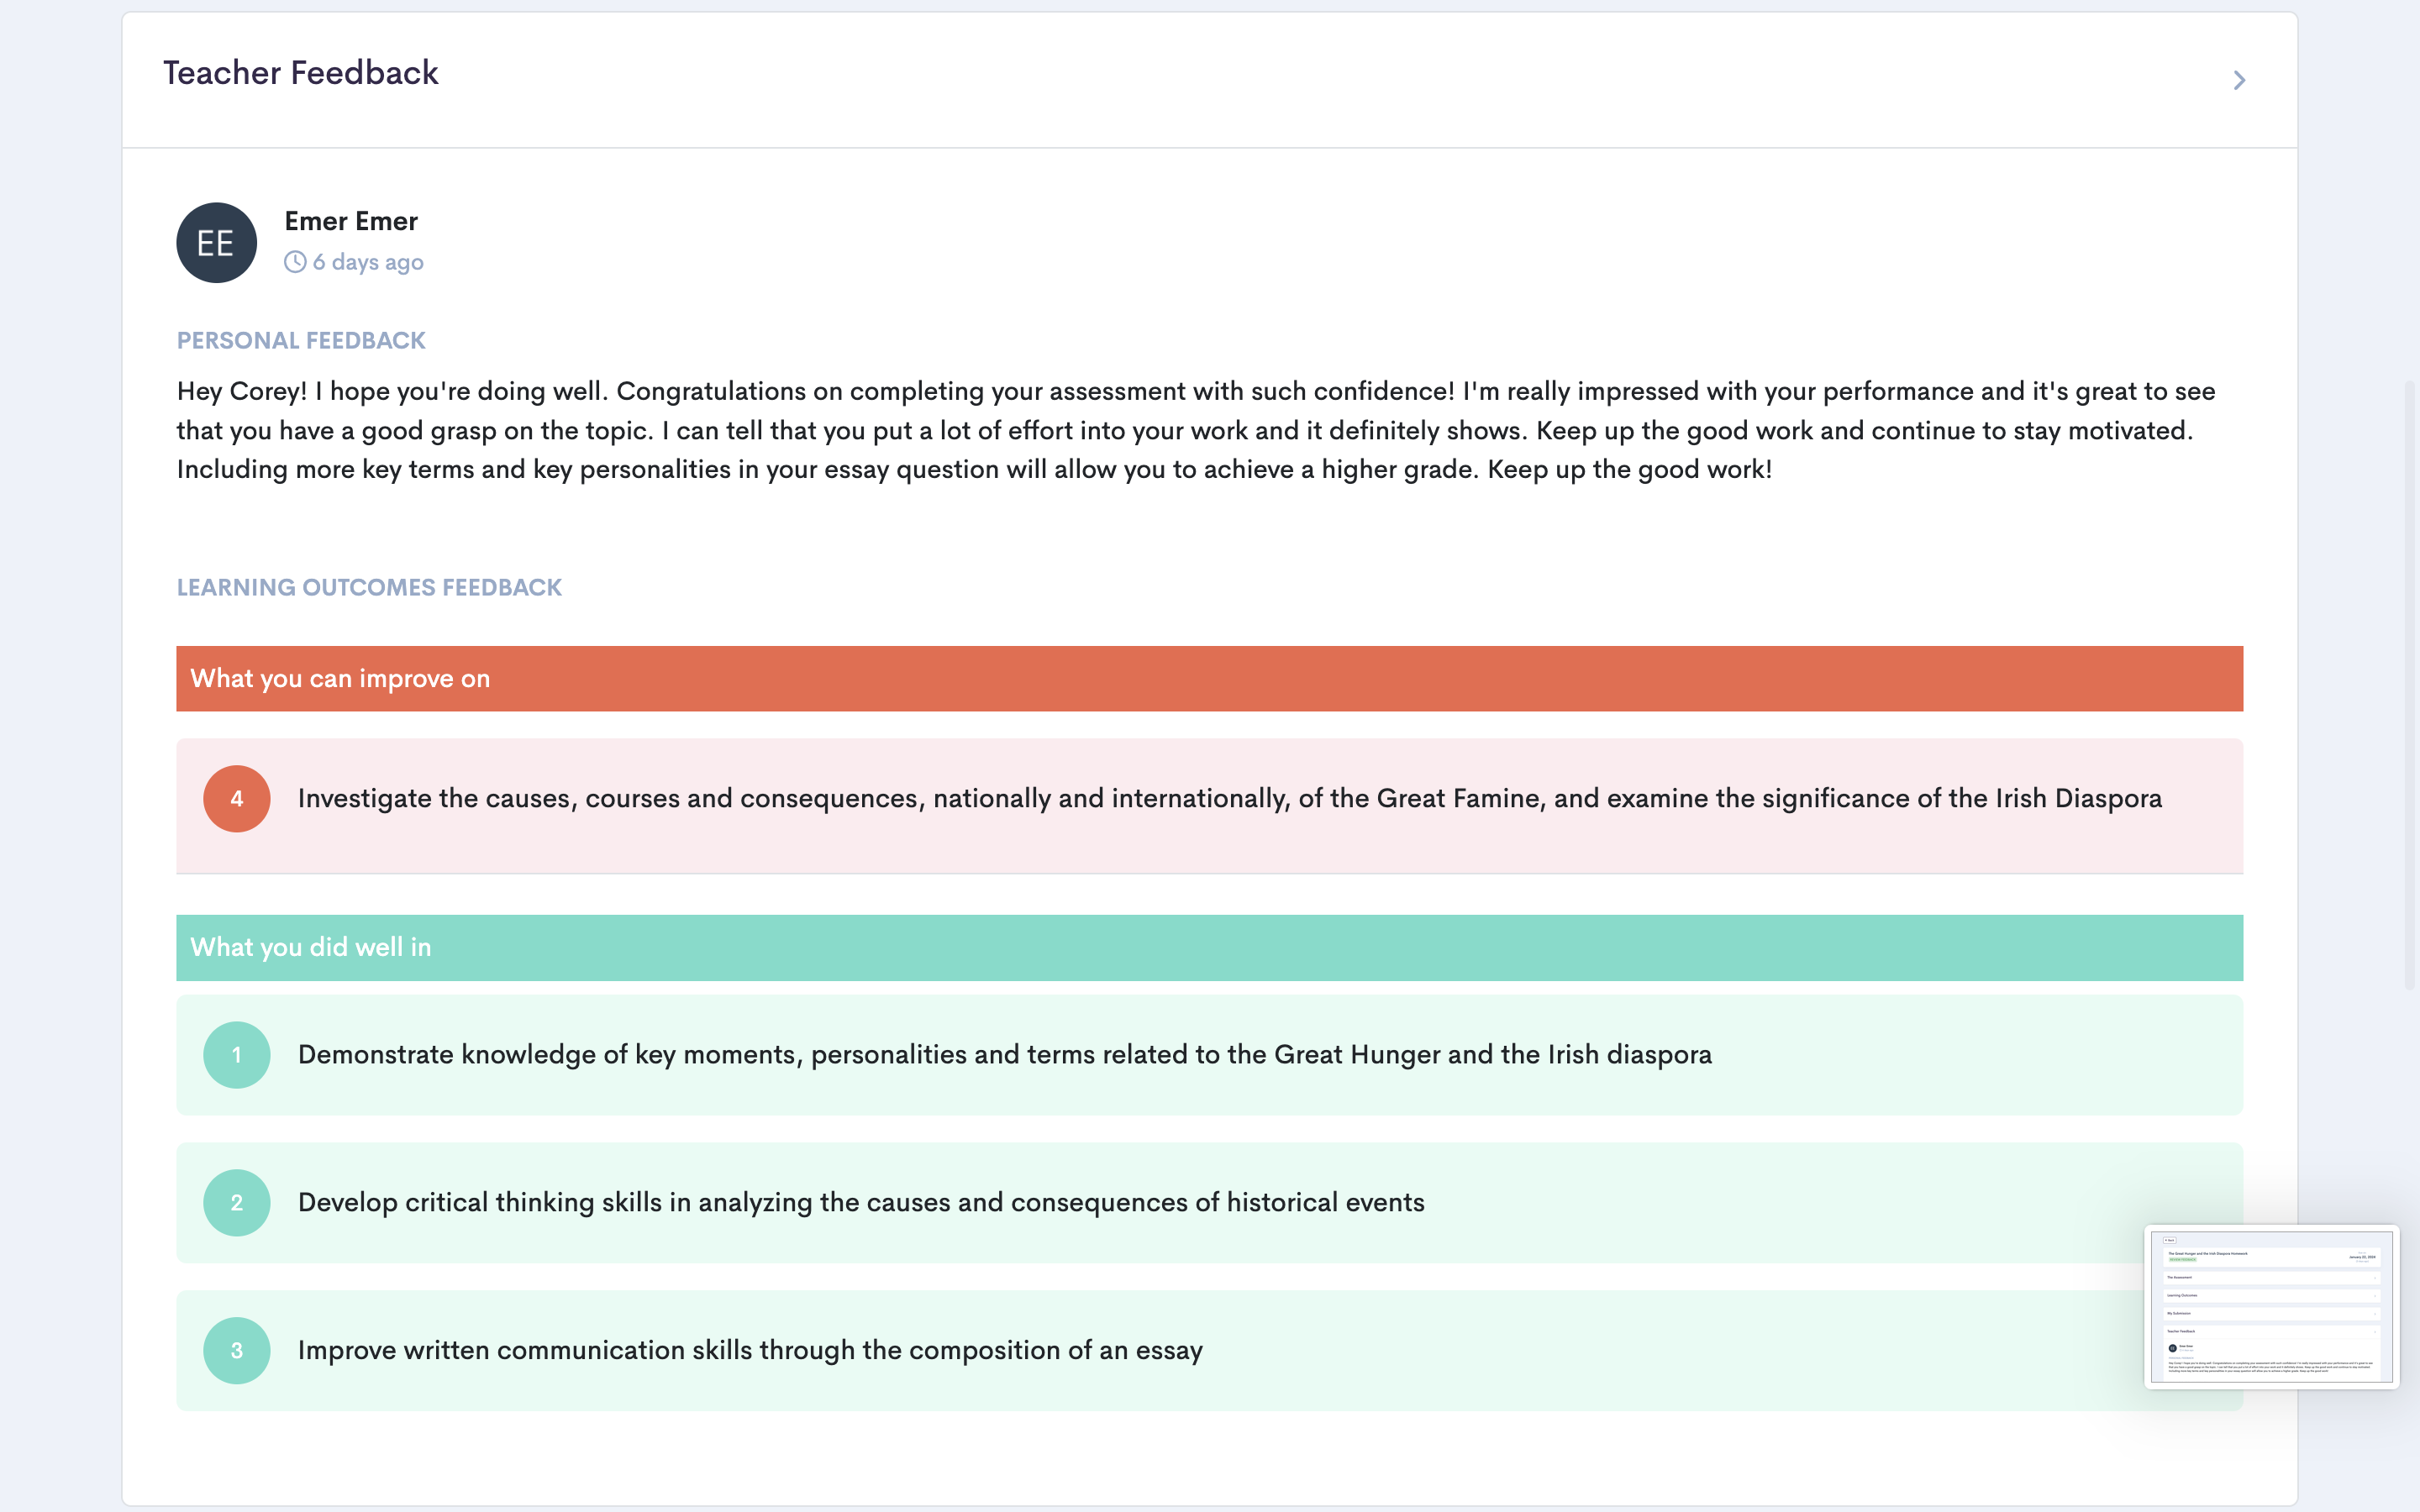Click the EE avatar circle

tap(216, 243)
